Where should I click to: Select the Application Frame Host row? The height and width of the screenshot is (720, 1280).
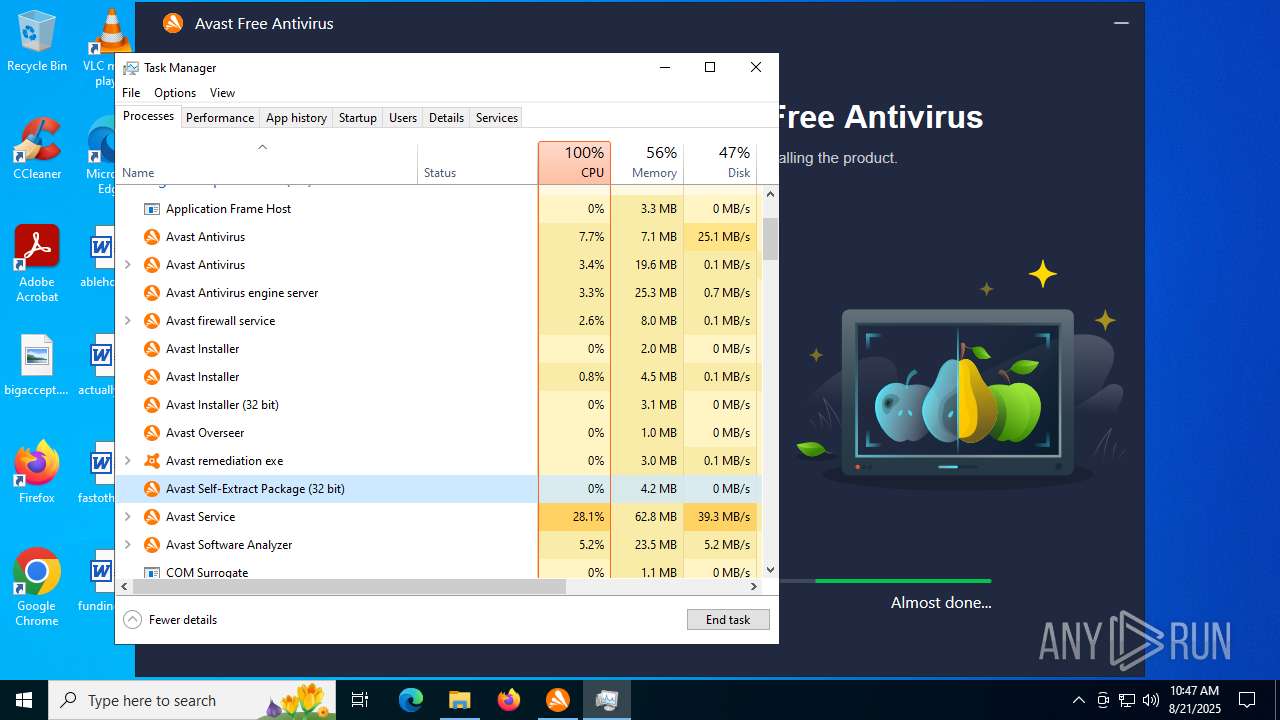[x=438, y=209]
